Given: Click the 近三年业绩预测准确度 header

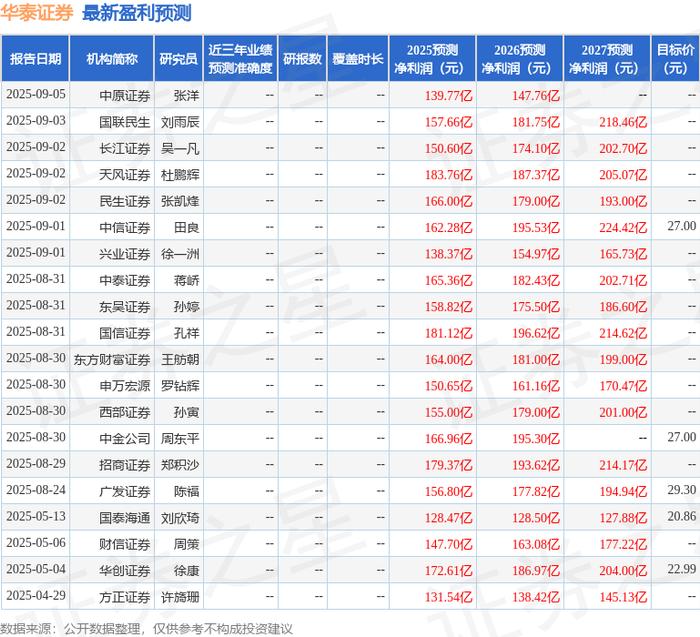Looking at the screenshot, I should 240,58.
